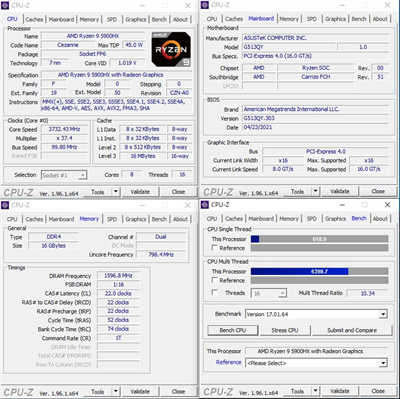The image size is (400, 399).
Task: Enable the Single Thread Reference checkbox
Action: (215, 248)
